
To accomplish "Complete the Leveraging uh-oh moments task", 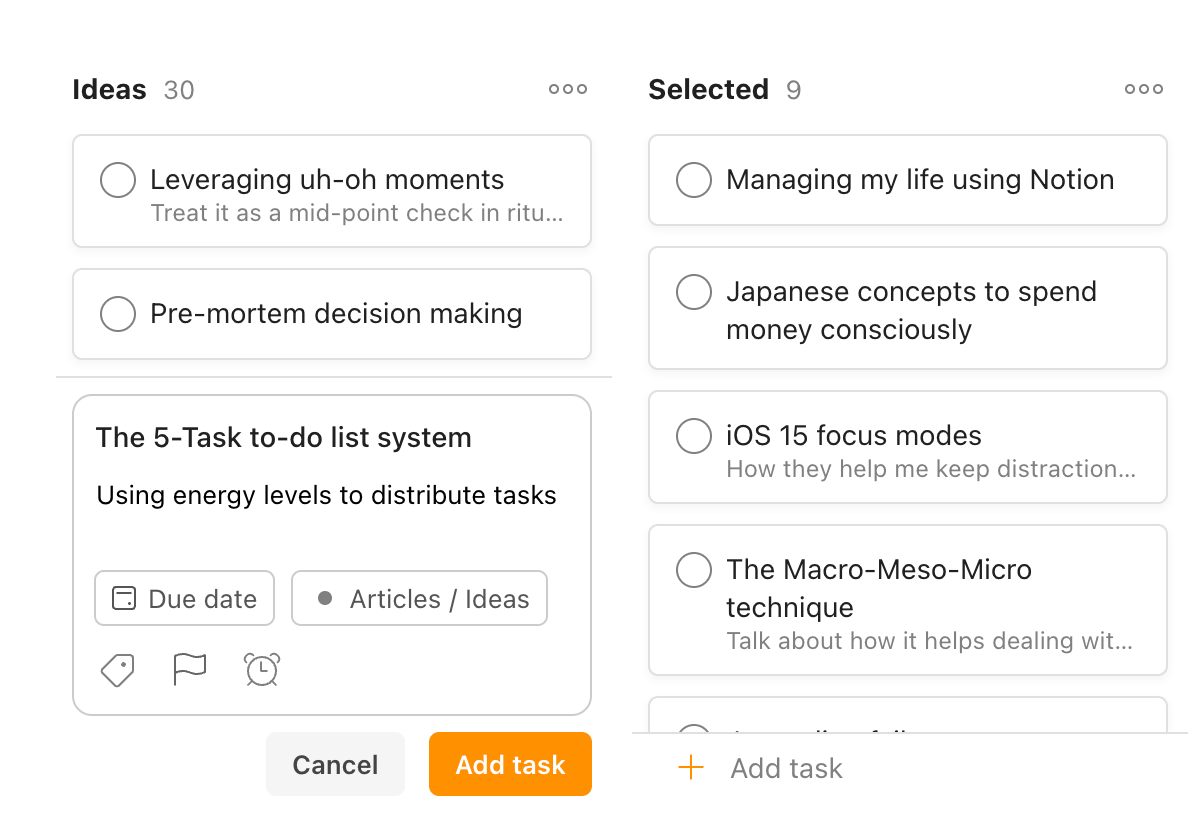I will [x=118, y=181].
